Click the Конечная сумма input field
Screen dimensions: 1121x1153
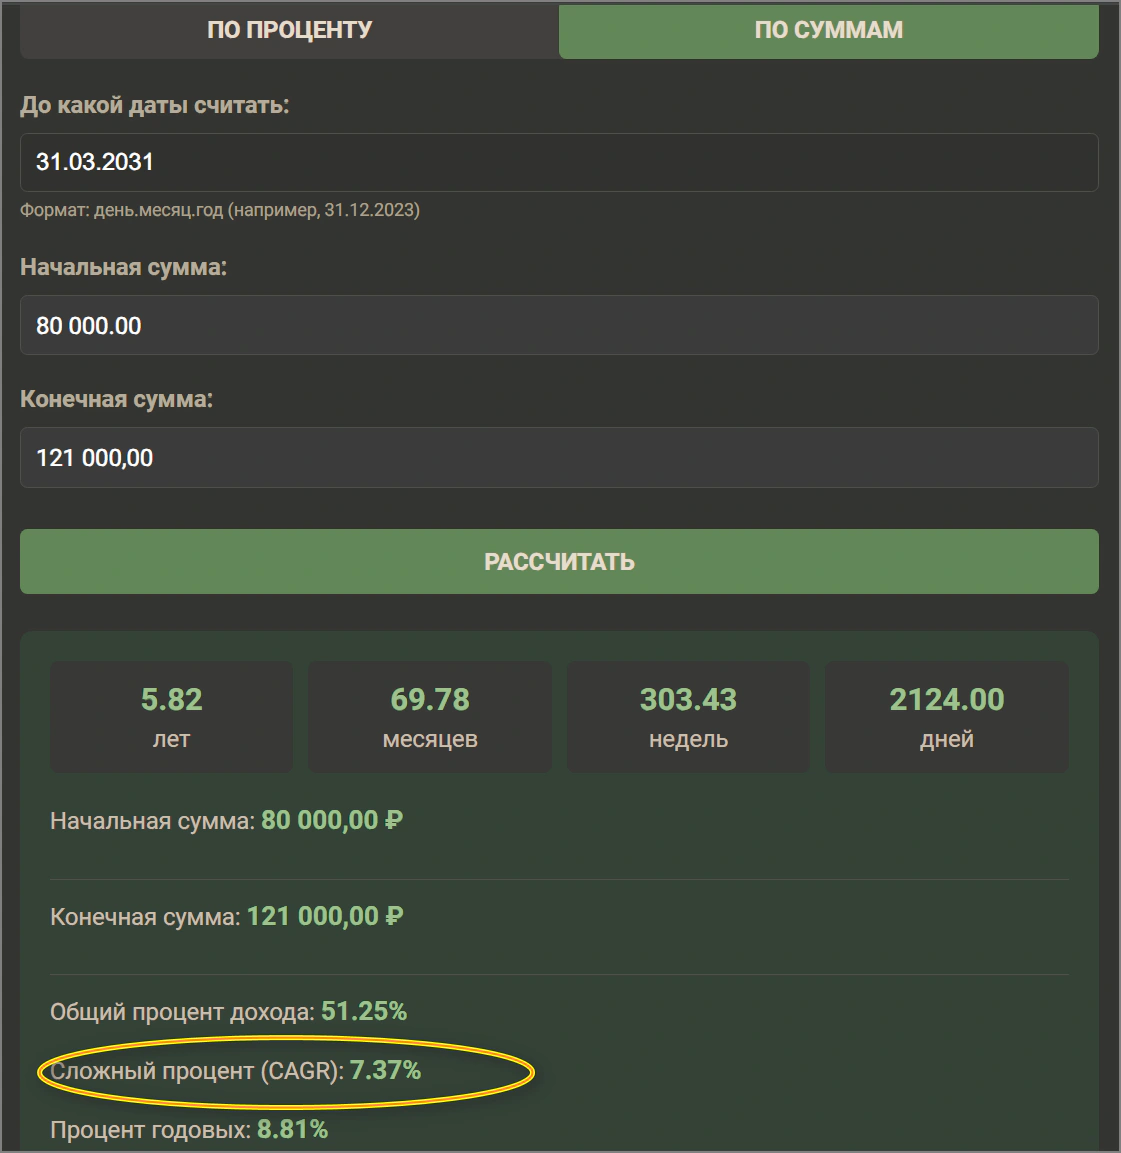pyautogui.click(x=559, y=457)
